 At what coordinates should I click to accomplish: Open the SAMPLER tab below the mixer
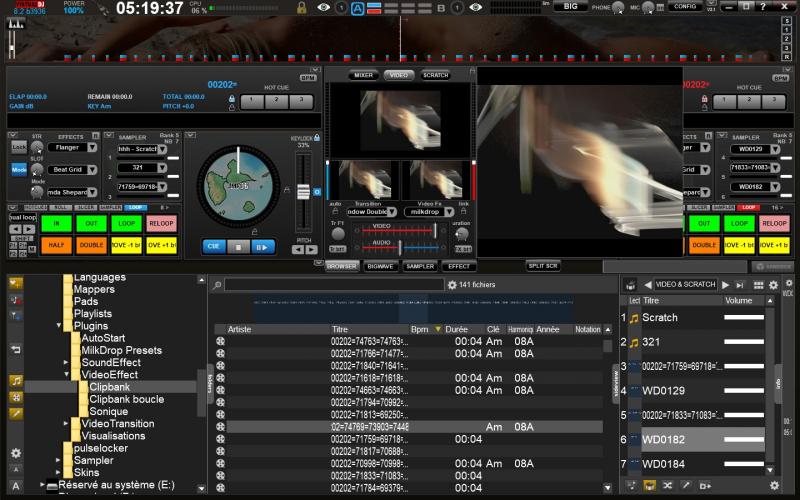420,266
